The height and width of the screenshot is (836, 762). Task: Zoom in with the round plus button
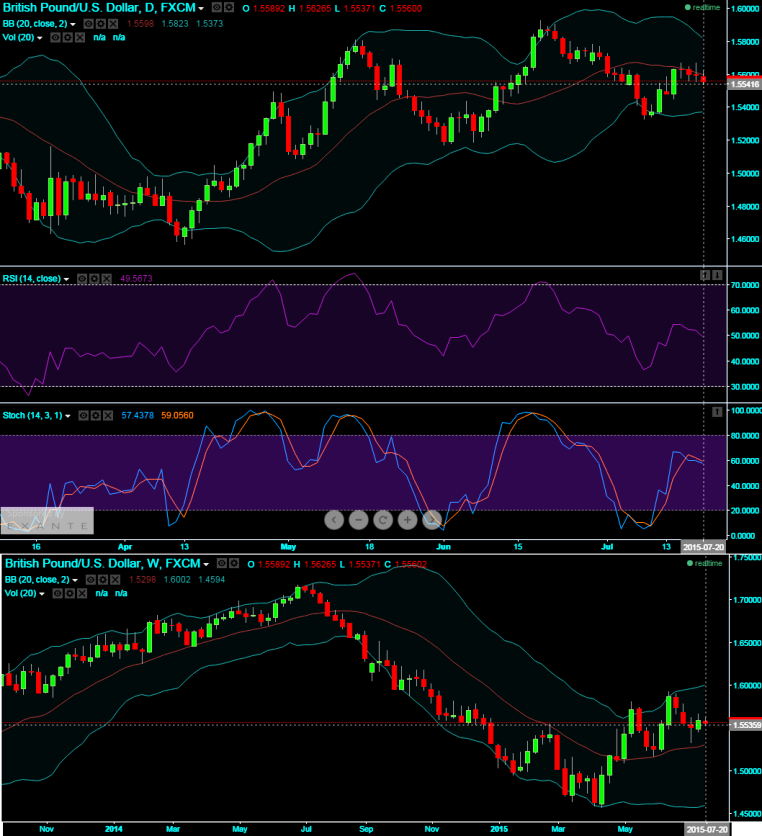(407, 520)
